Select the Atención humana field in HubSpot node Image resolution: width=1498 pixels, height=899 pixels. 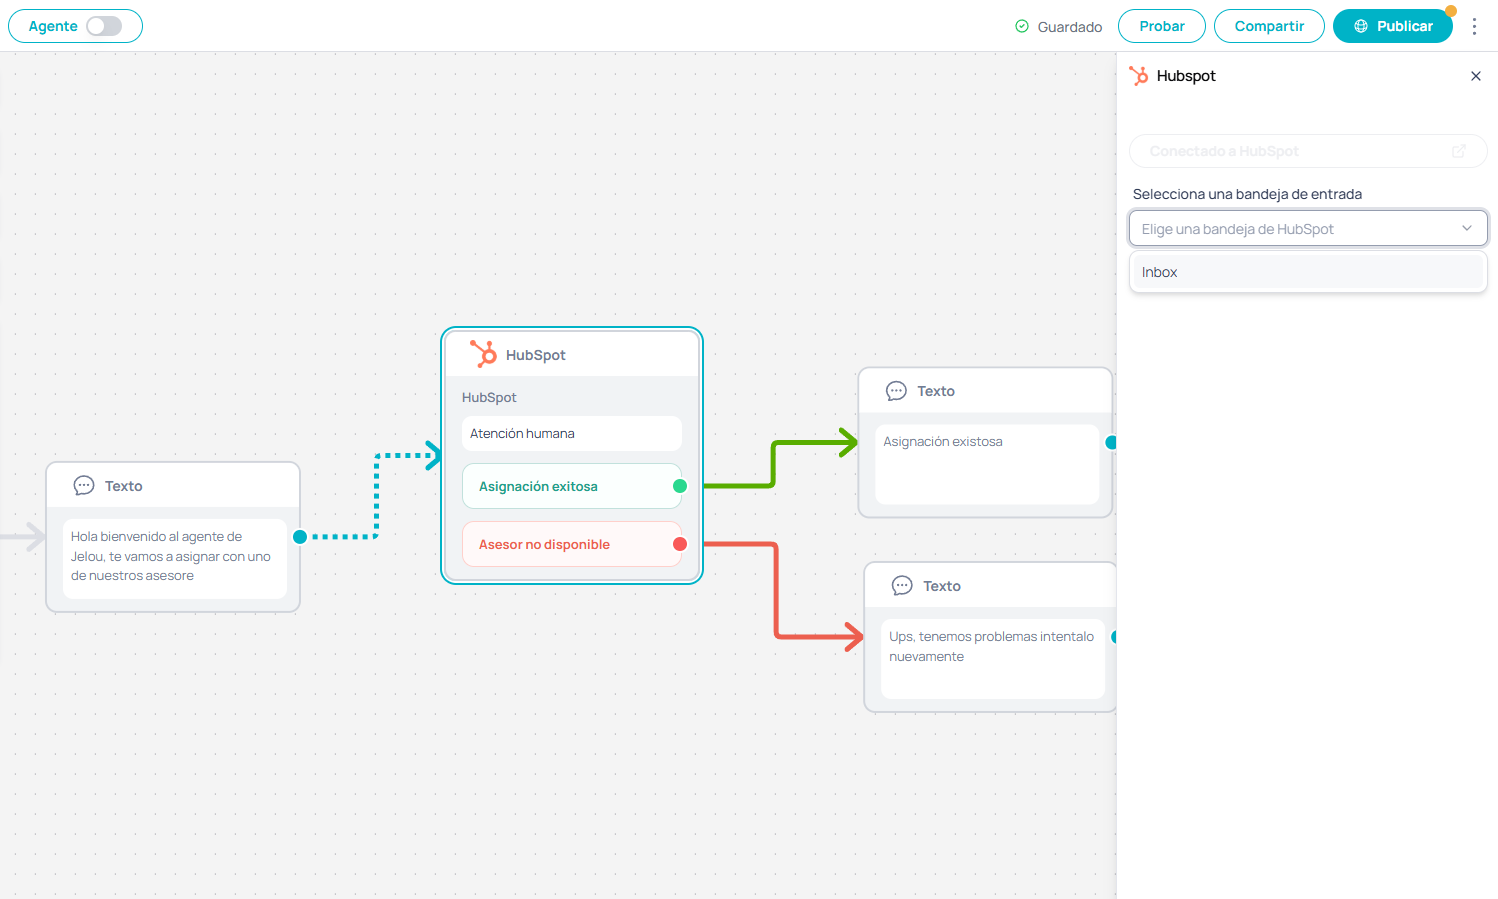(x=572, y=434)
